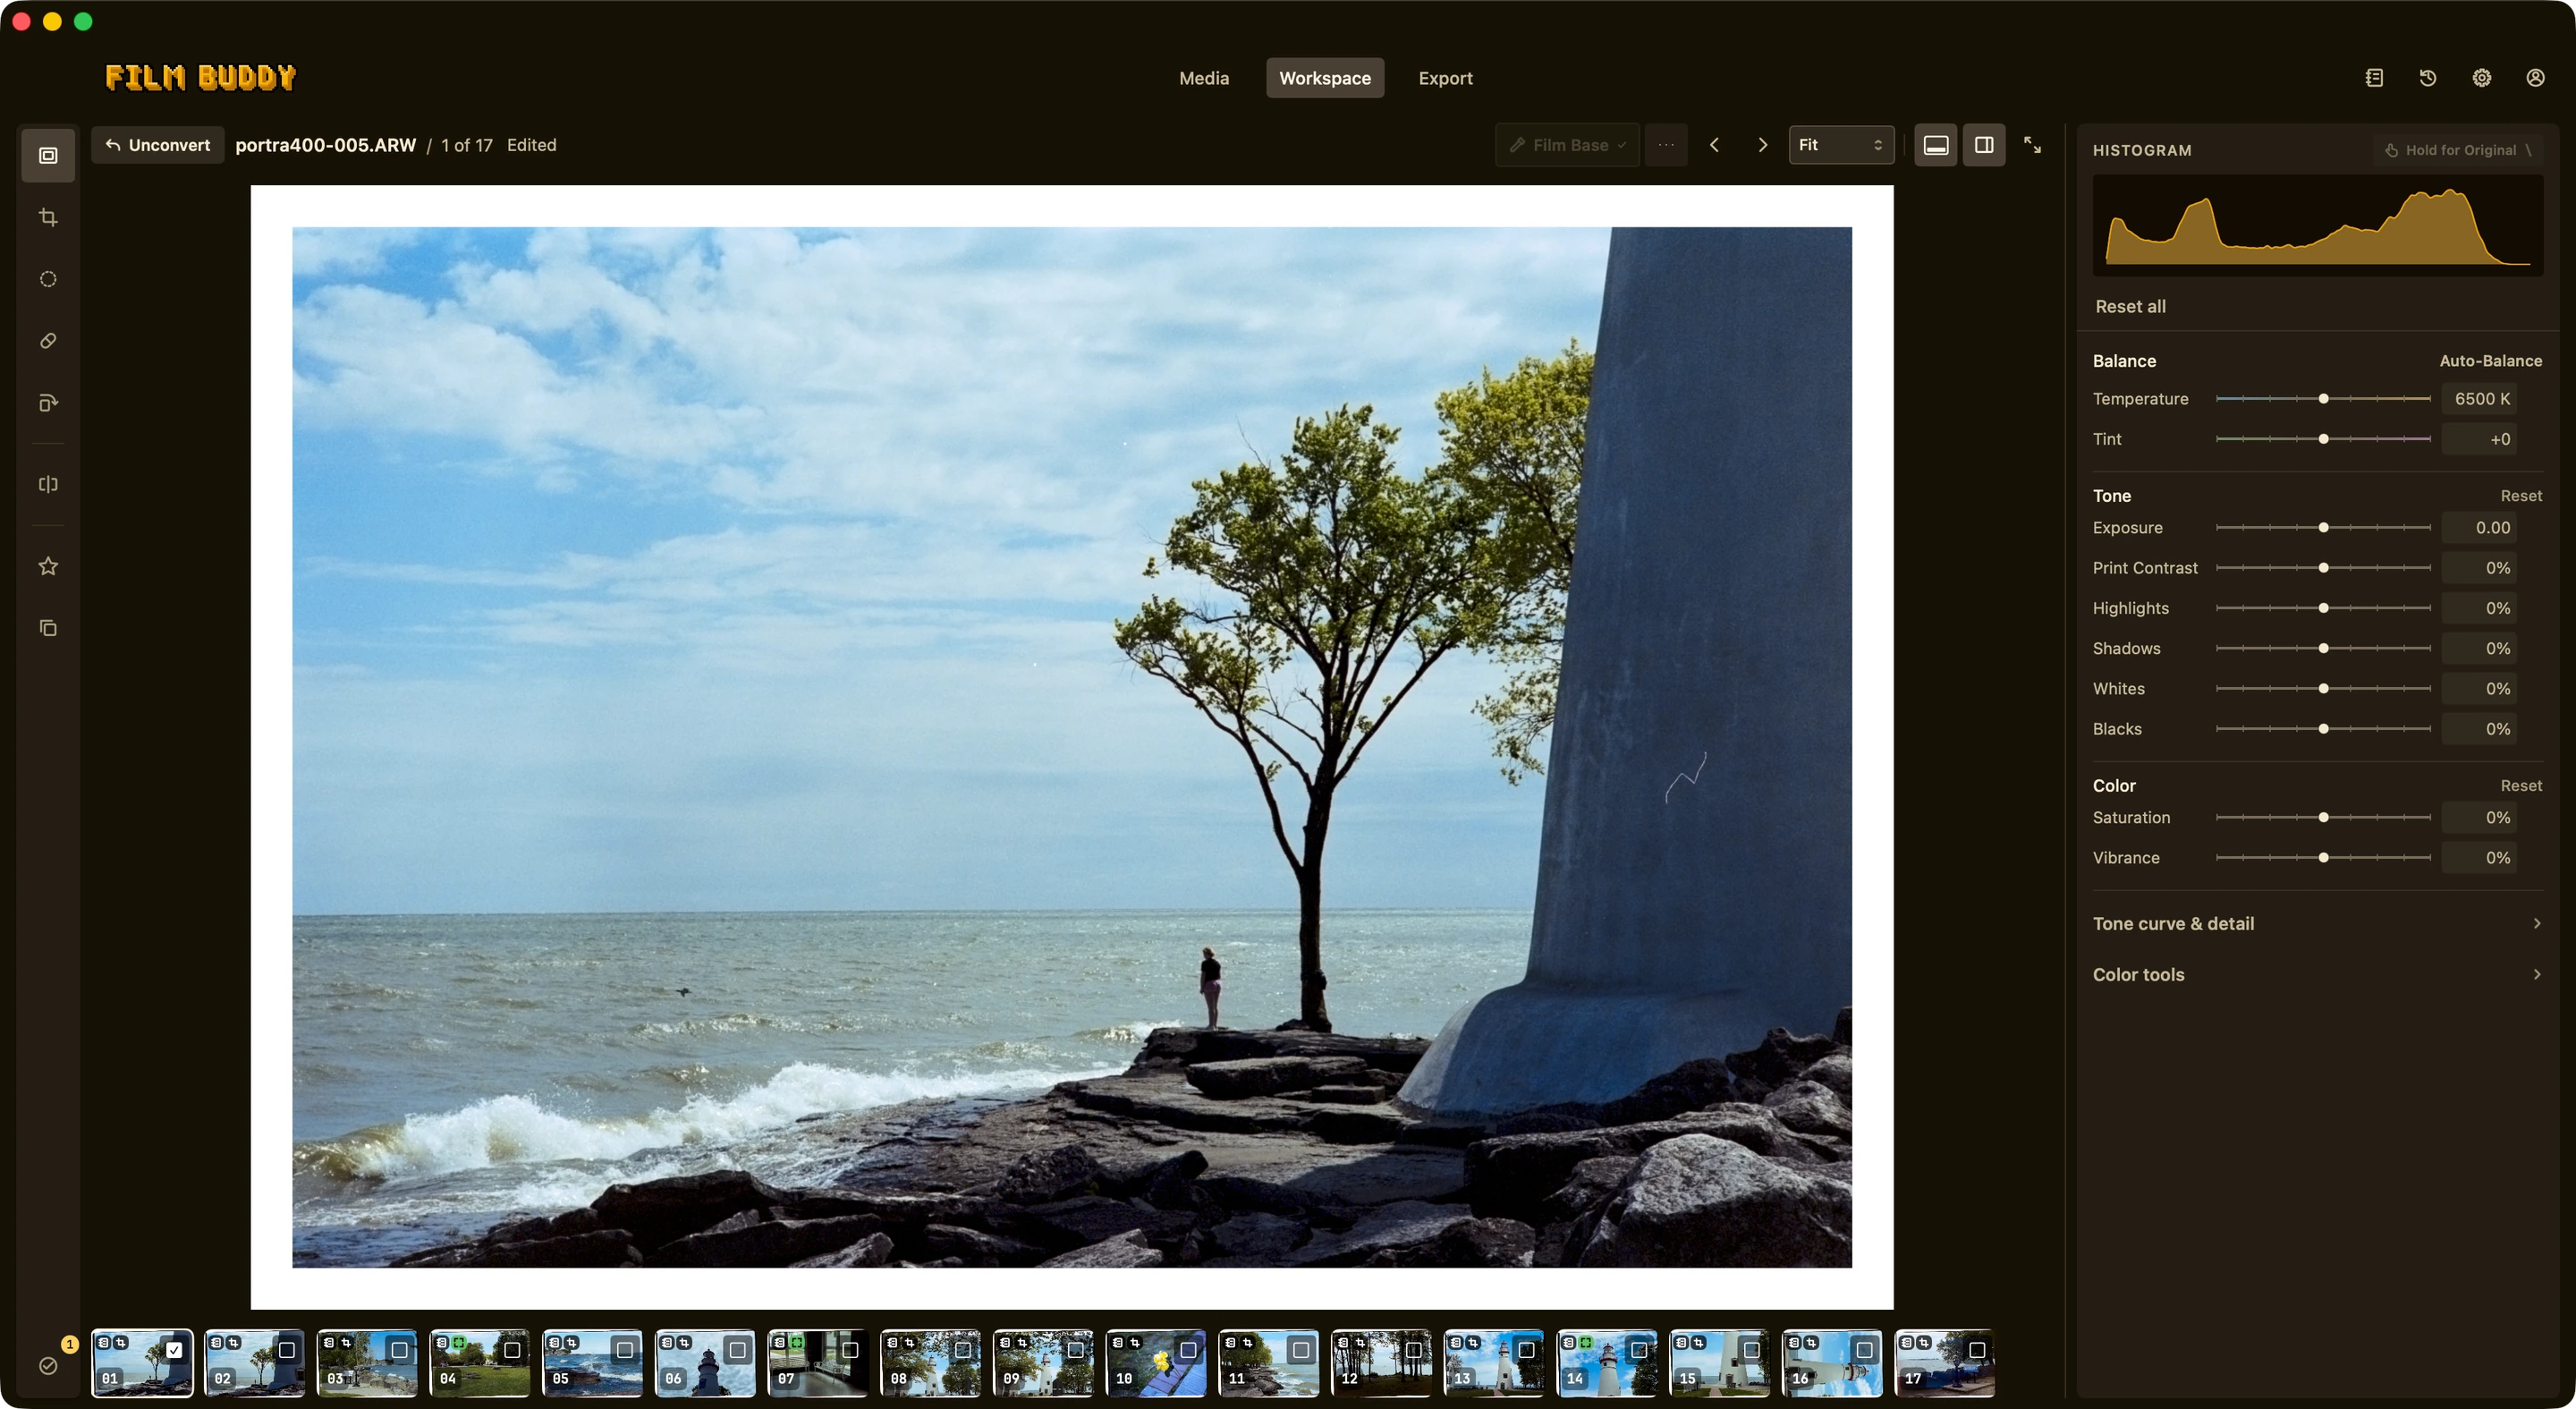Open the history clock icon
The width and height of the screenshot is (2576, 1409).
tap(2428, 78)
